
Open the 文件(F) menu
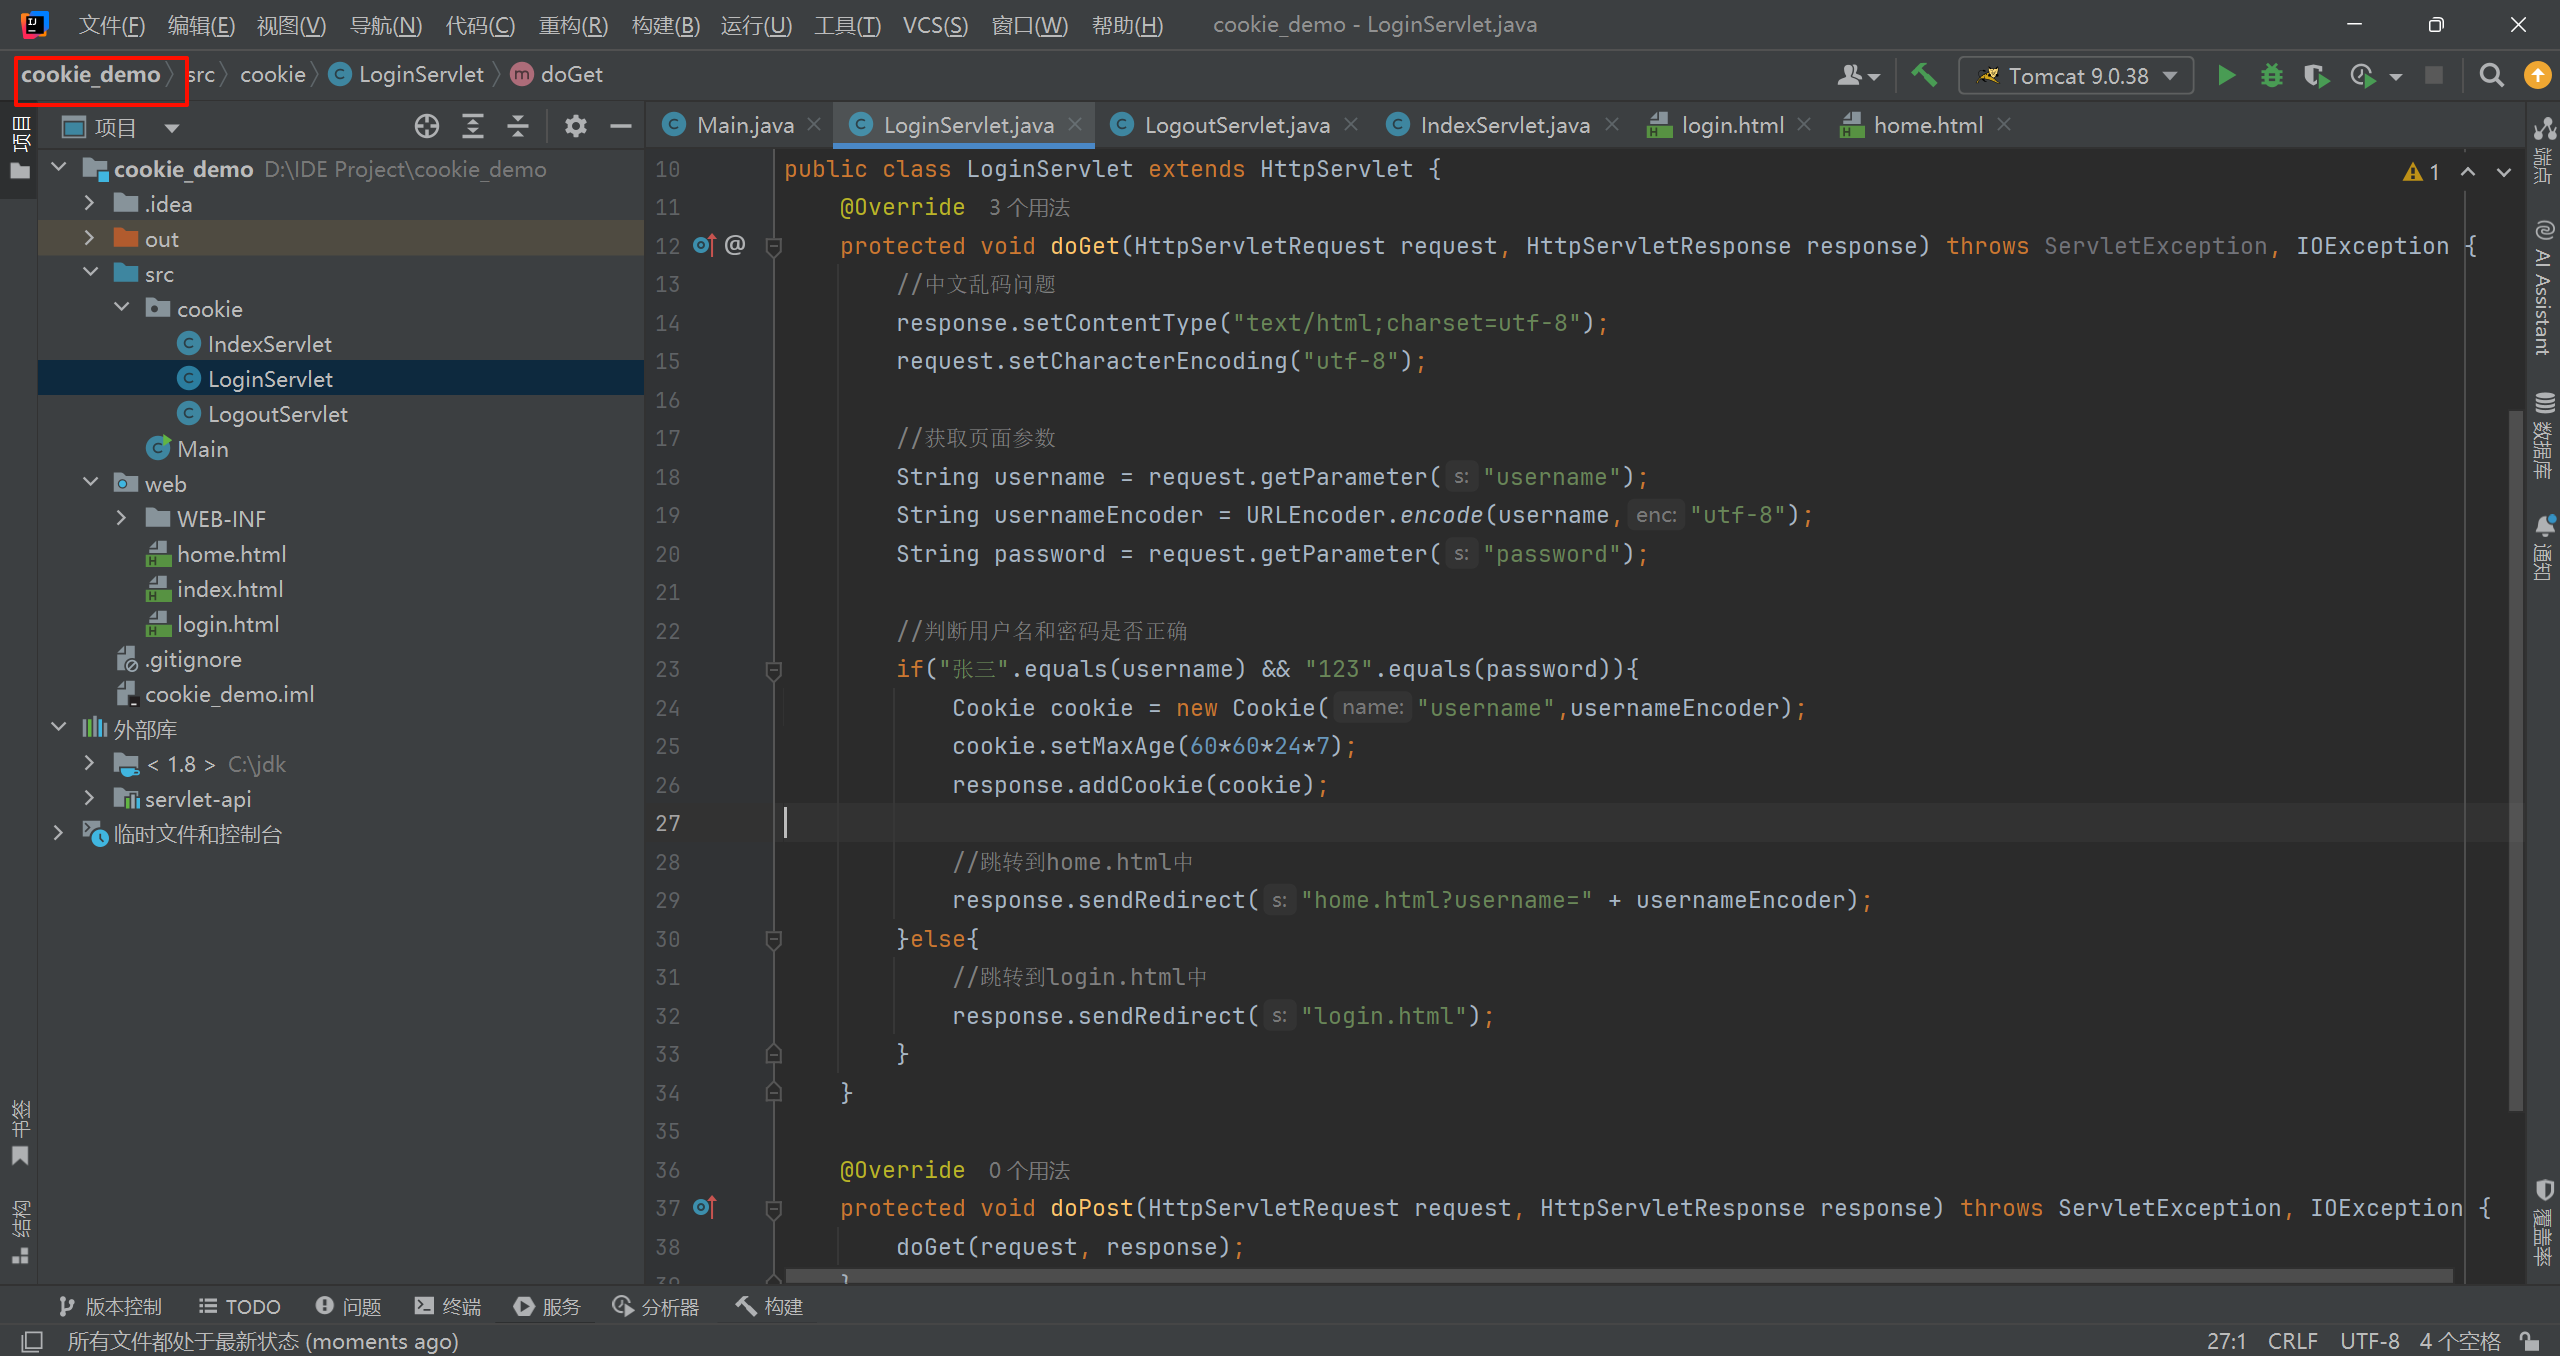point(112,25)
